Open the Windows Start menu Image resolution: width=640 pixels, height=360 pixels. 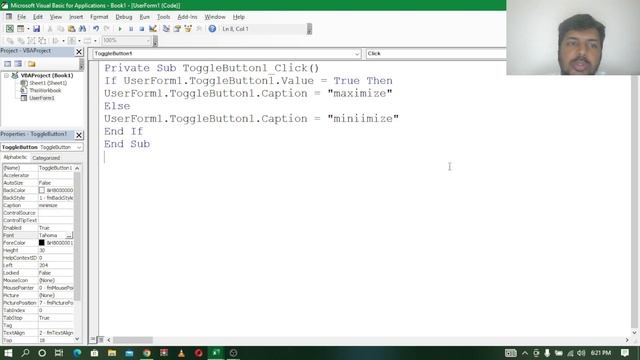point(8,353)
